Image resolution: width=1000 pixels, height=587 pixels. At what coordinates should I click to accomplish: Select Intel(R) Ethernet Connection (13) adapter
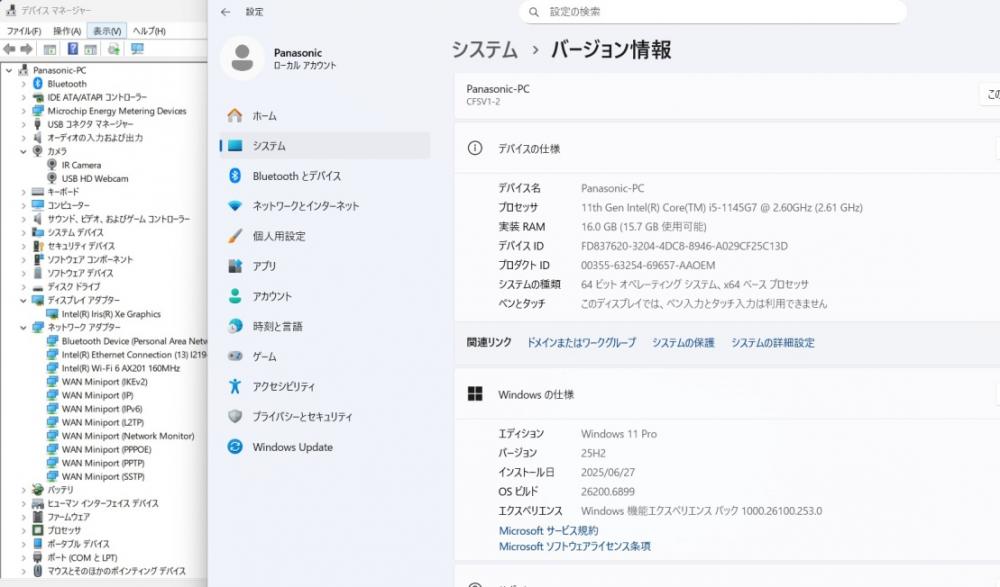tap(134, 355)
